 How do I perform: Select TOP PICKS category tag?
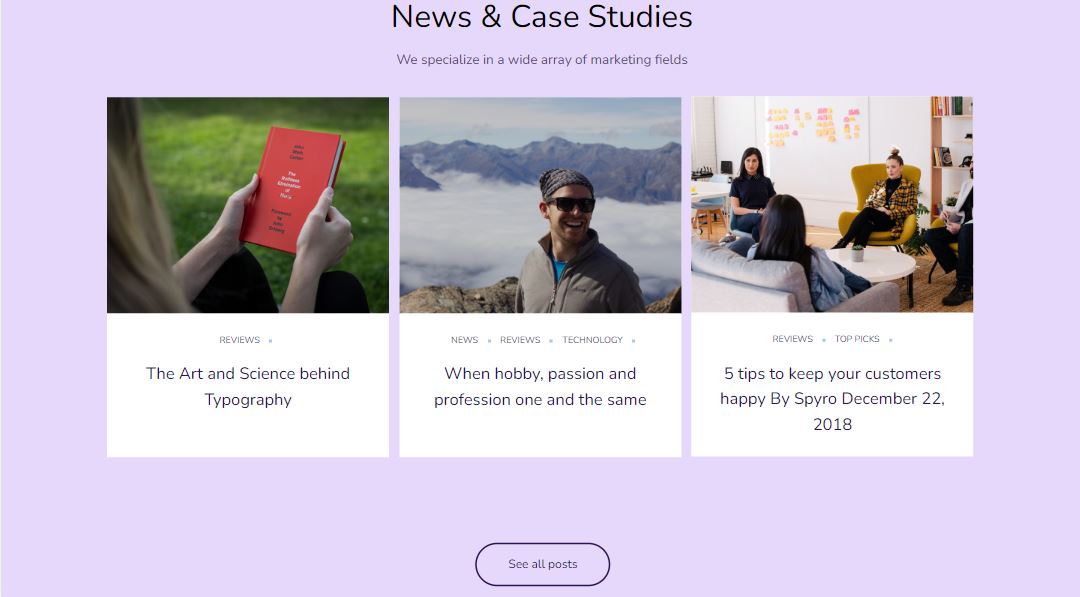[857, 339]
